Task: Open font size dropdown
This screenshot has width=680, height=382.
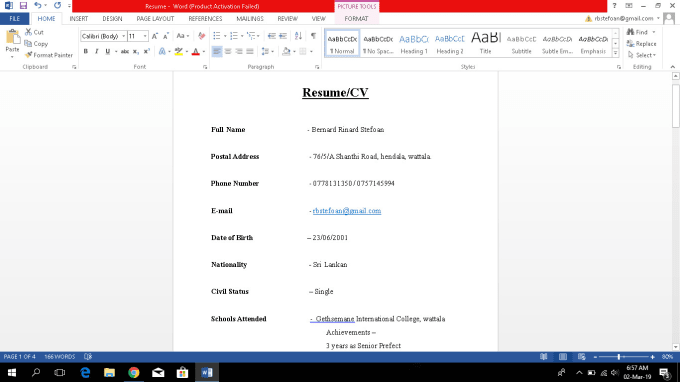Action: [145, 36]
